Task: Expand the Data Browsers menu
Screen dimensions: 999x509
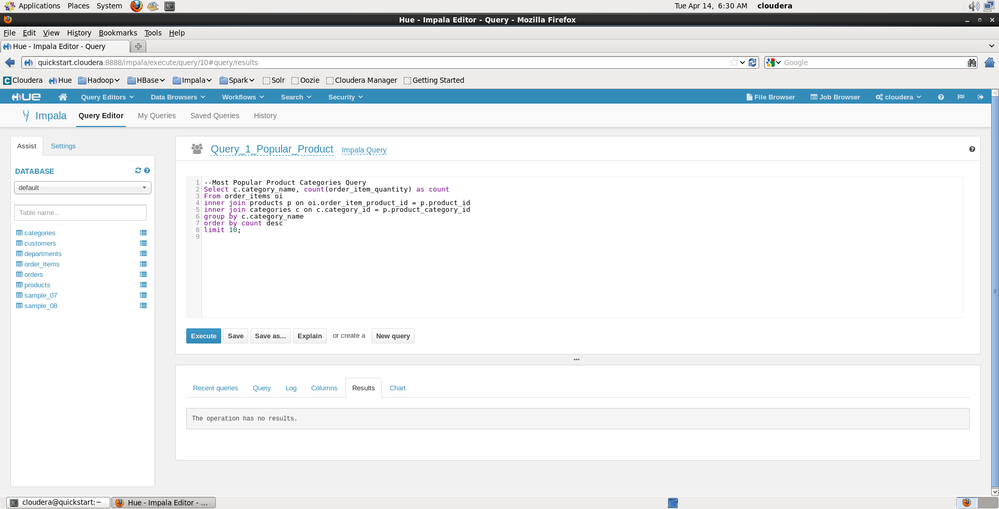Action: 177,97
